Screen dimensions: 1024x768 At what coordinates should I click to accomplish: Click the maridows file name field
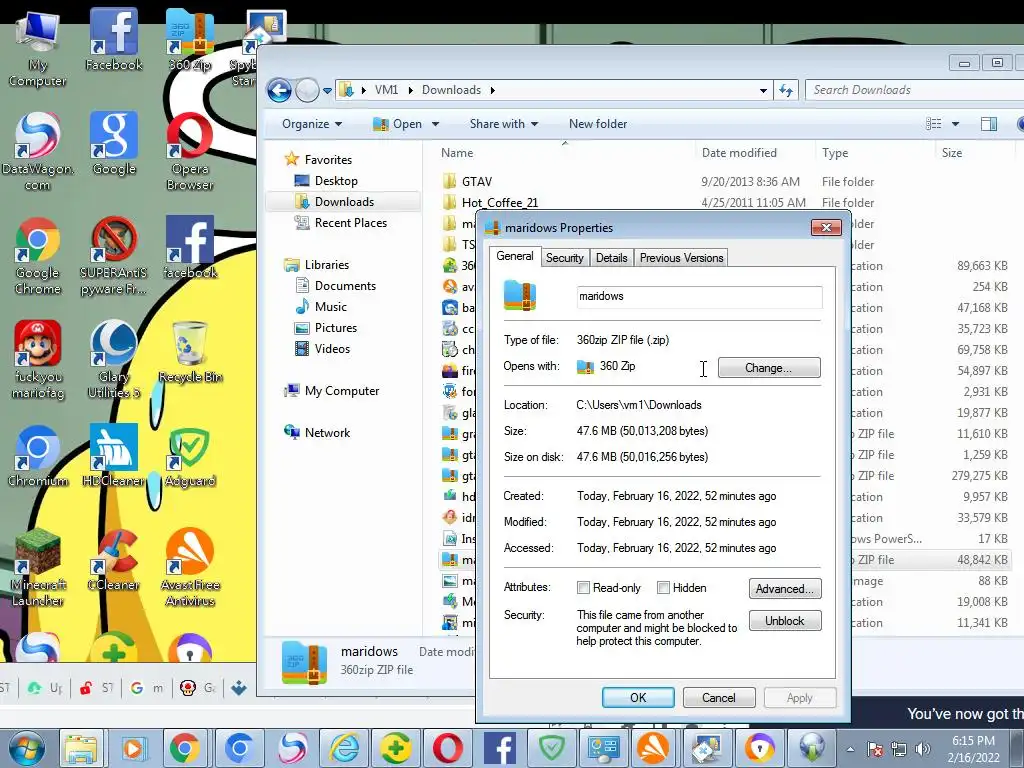tap(699, 296)
